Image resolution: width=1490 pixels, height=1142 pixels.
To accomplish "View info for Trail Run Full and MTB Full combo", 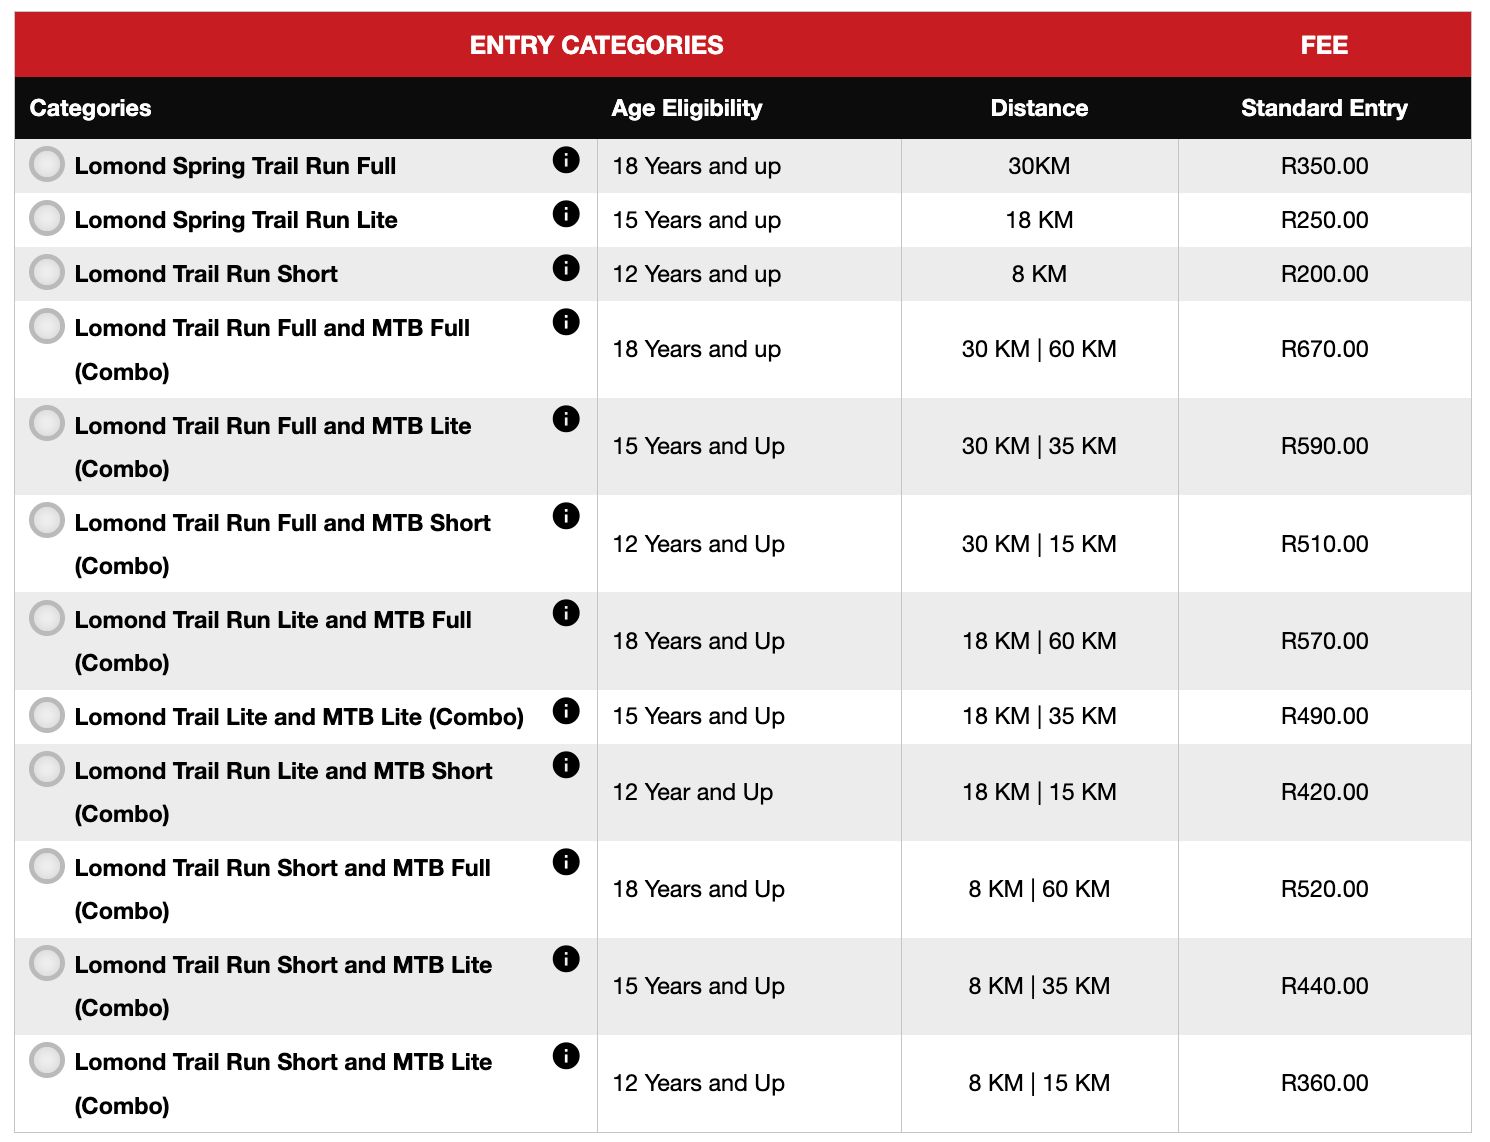I will 566,322.
